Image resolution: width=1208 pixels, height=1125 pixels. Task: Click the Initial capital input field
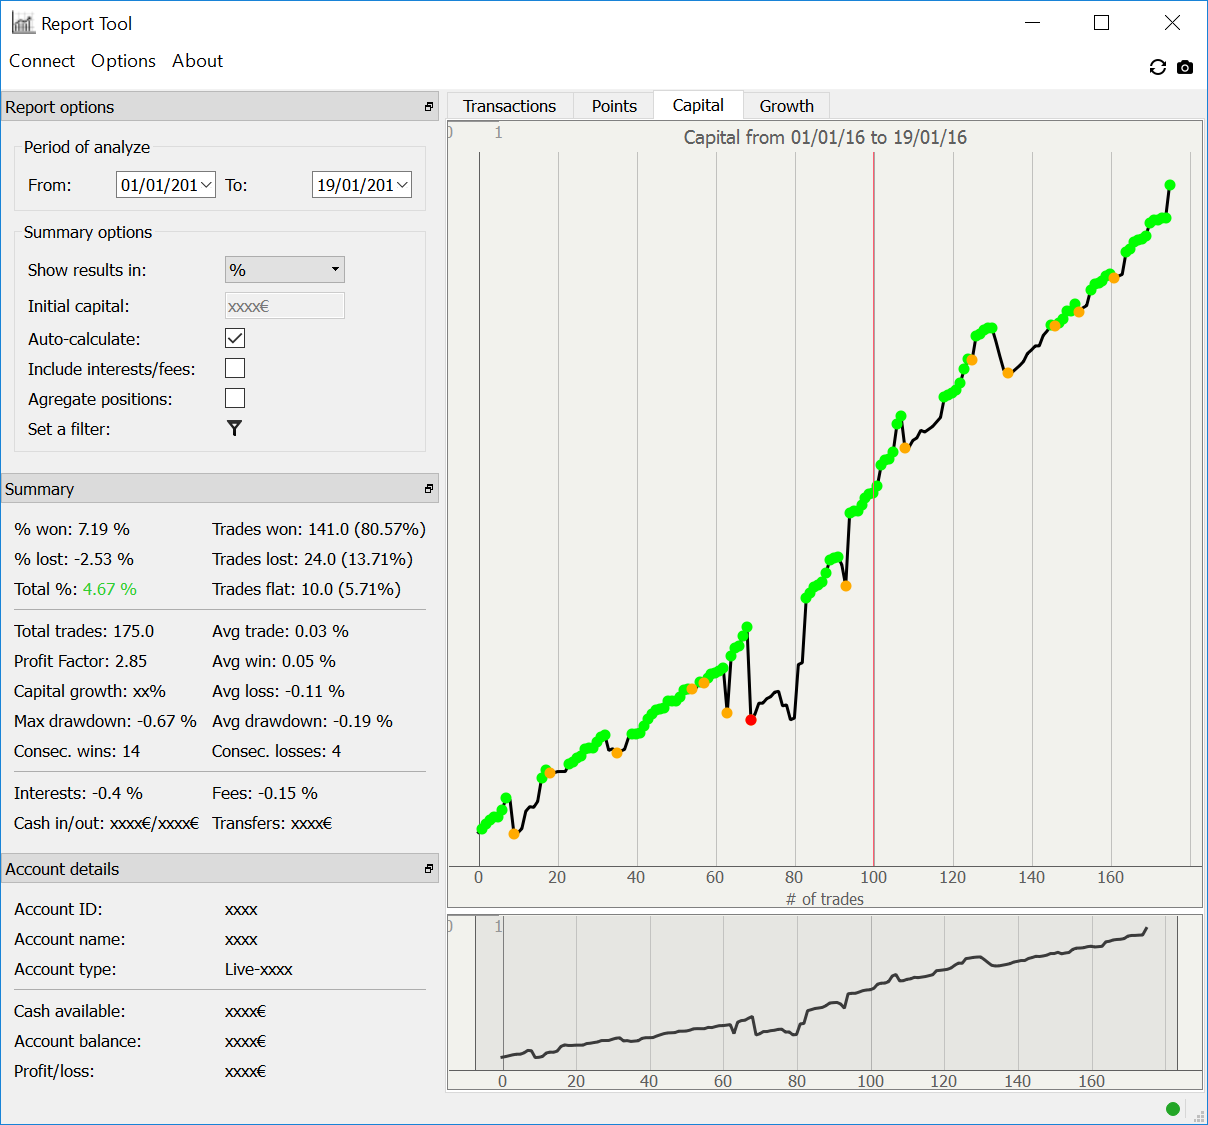(x=285, y=306)
